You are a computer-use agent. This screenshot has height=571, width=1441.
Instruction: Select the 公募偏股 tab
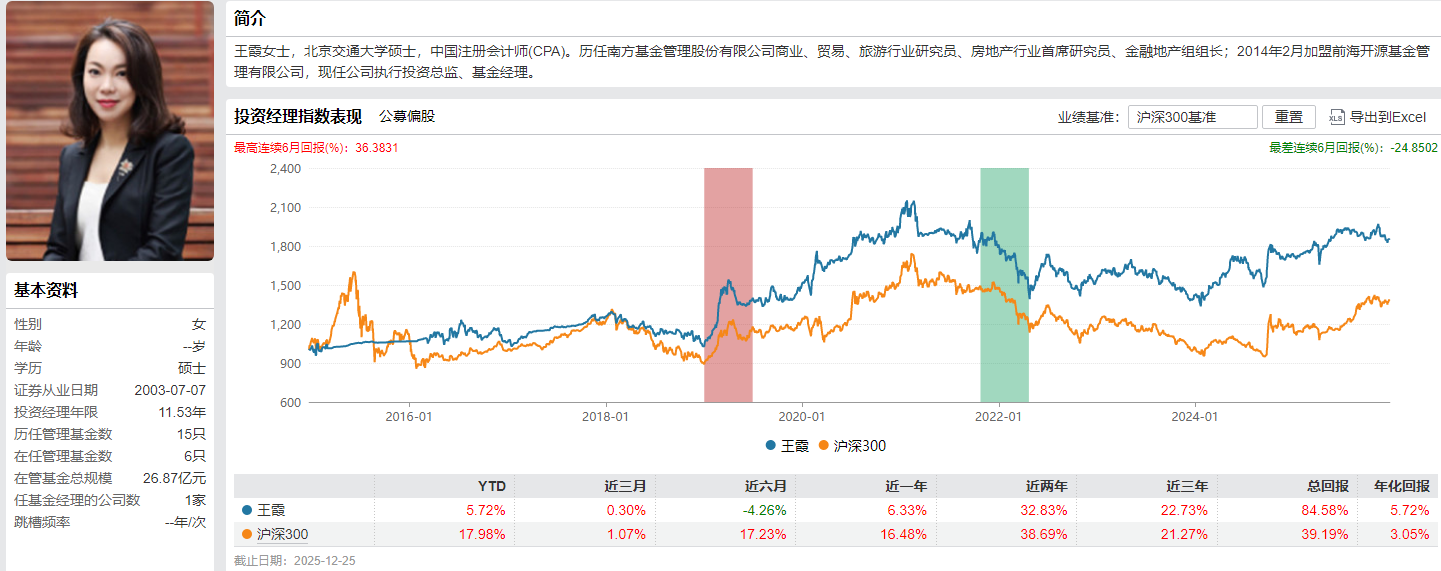click(x=407, y=116)
